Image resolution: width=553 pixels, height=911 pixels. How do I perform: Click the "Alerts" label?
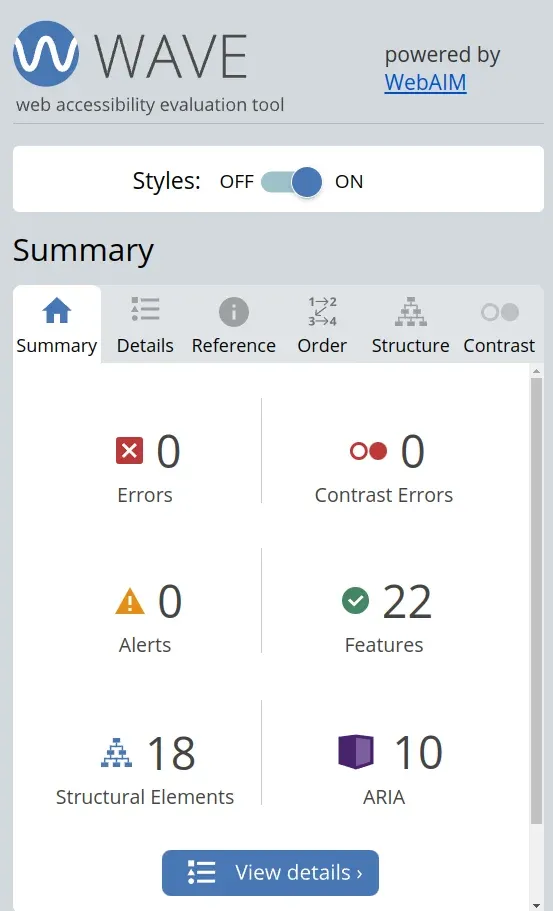pos(145,645)
